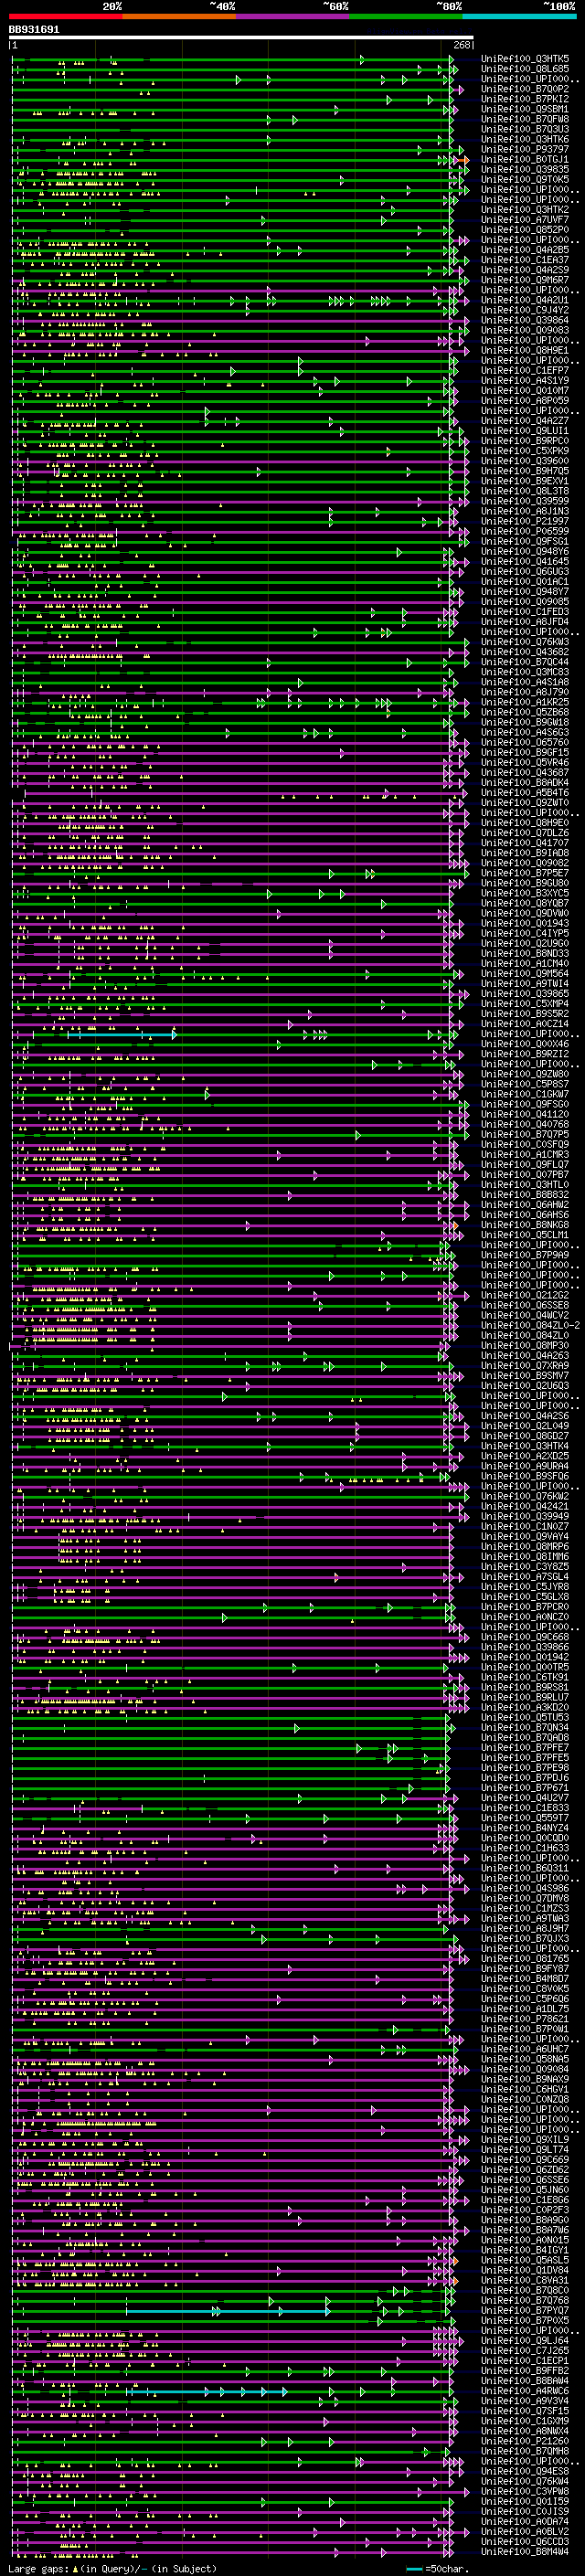Click the purple ~60% identity legend swatch
Screen dimensions: 585x2576
pyautogui.click(x=293, y=16)
